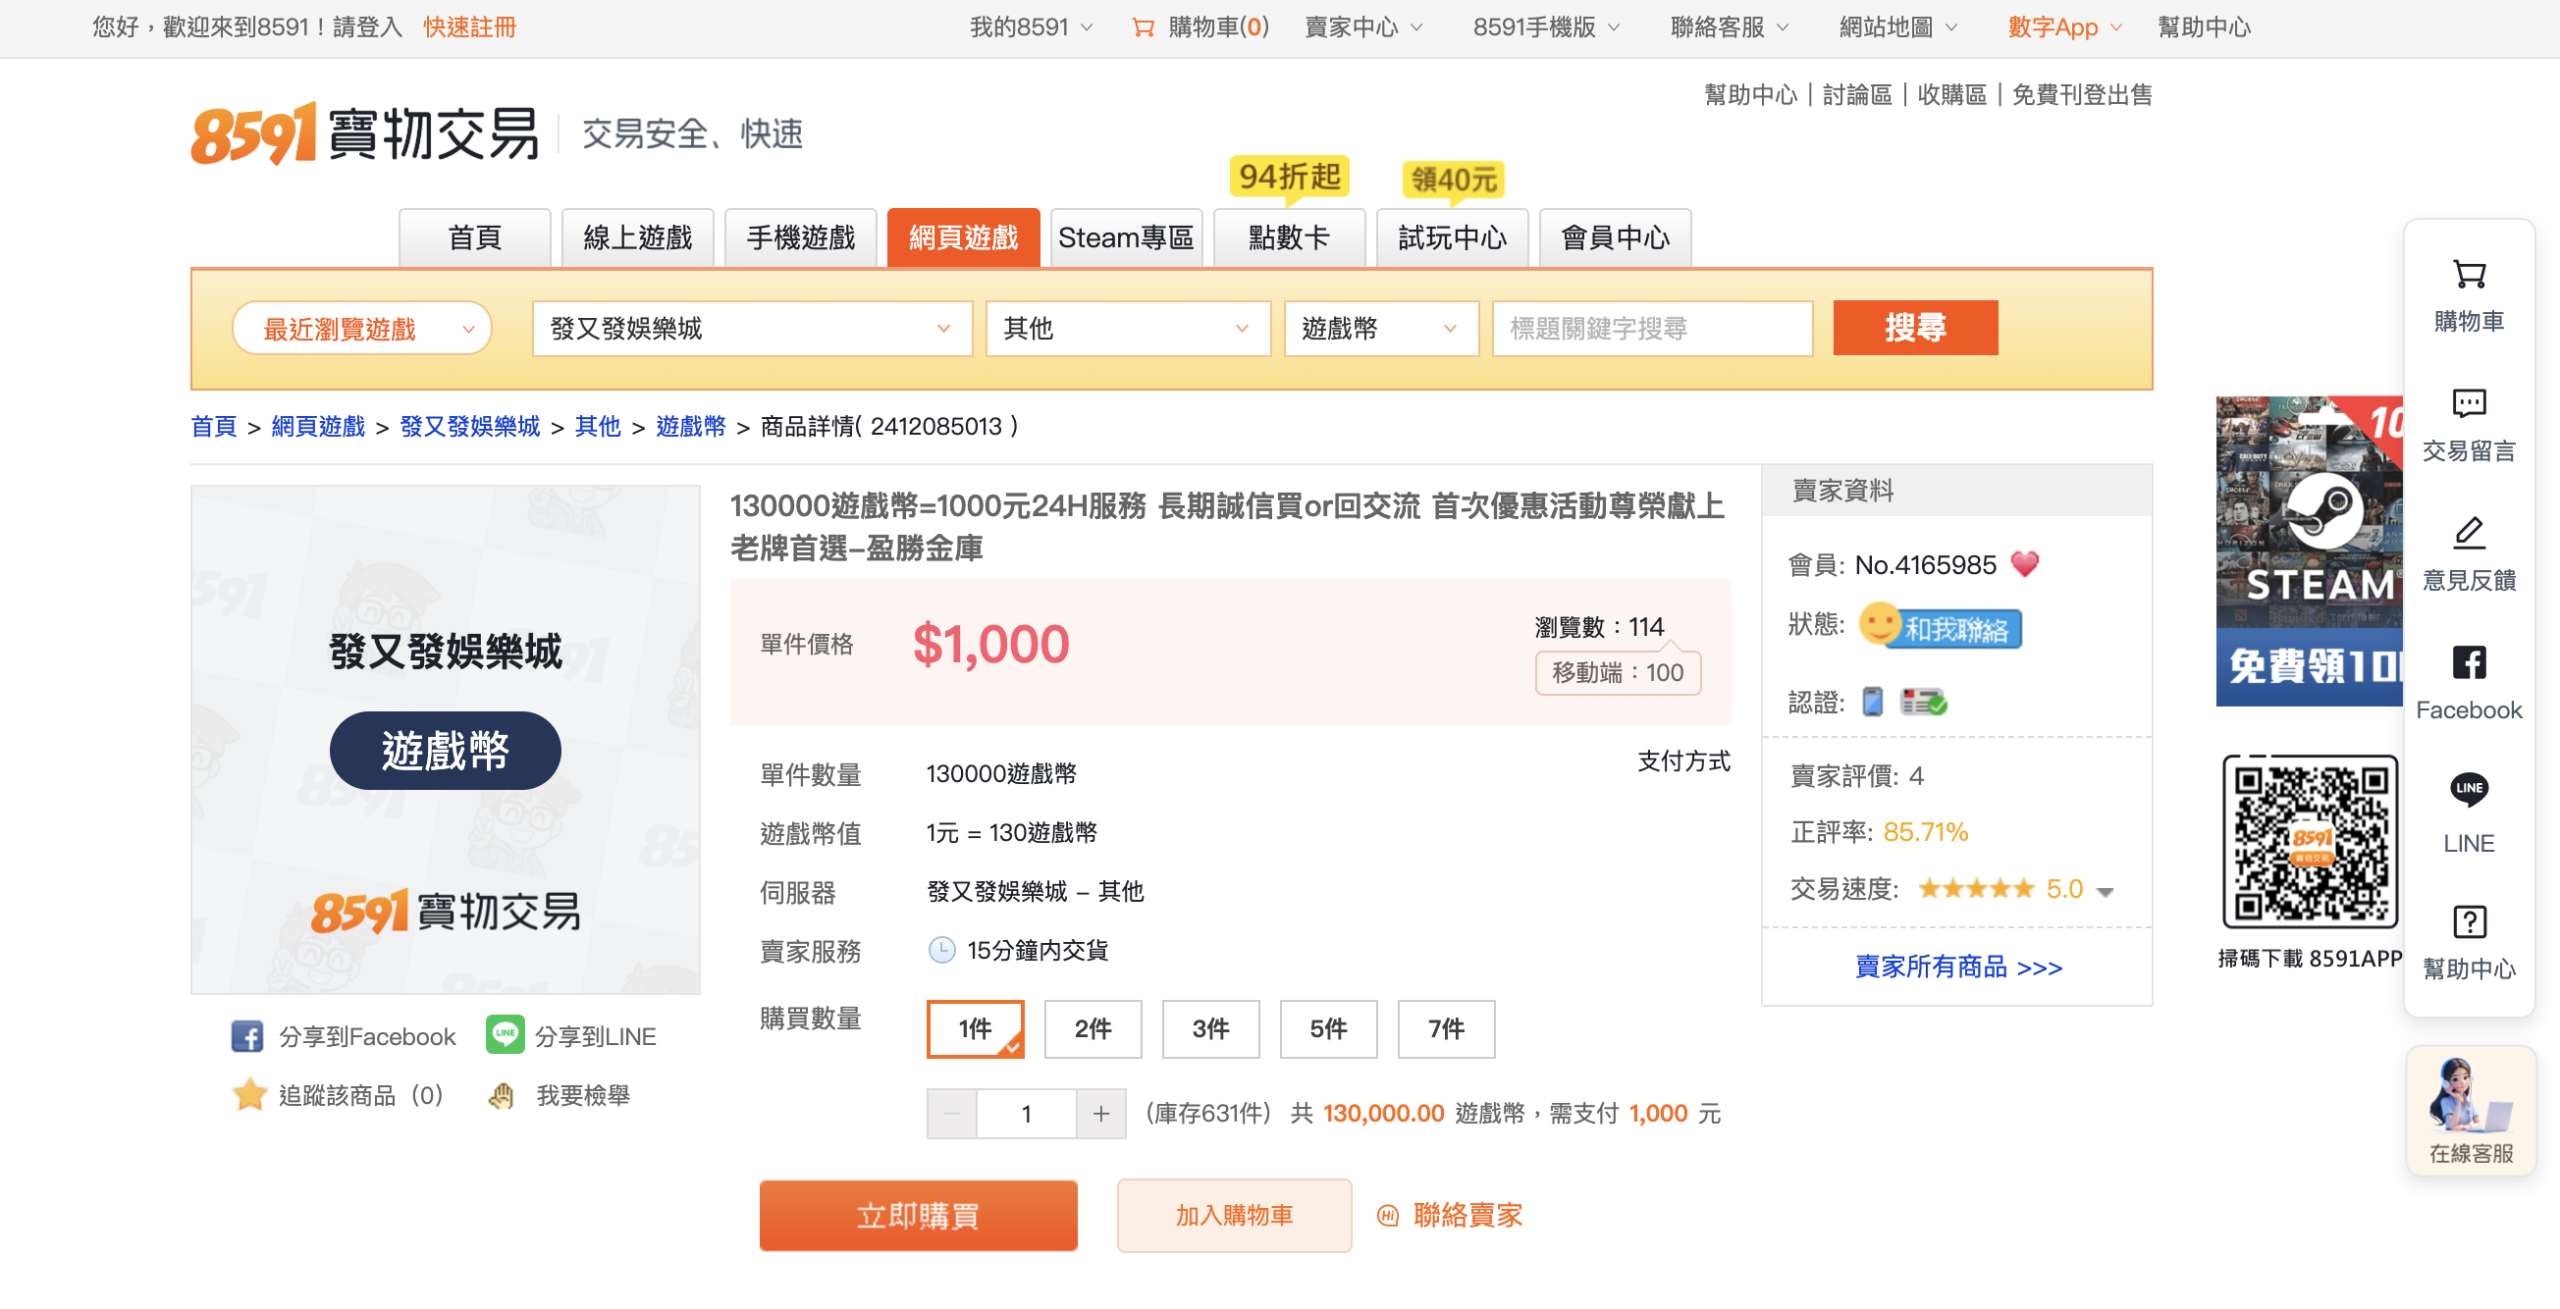
Task: Open 賣家所有商品 link
Action: click(x=1957, y=967)
